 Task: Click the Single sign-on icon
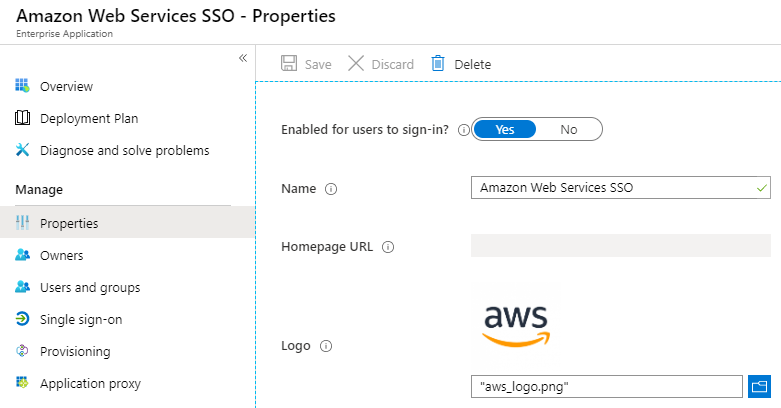pos(22,319)
